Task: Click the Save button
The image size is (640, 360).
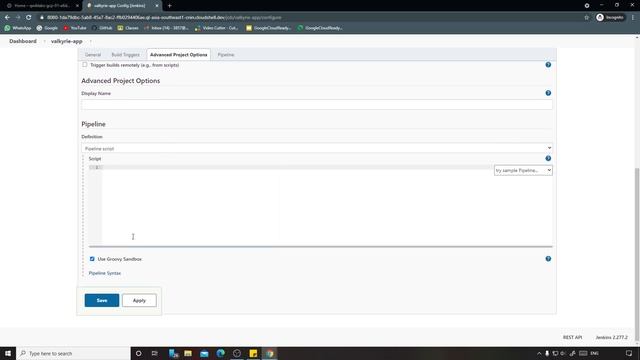Action: [x=102, y=300]
